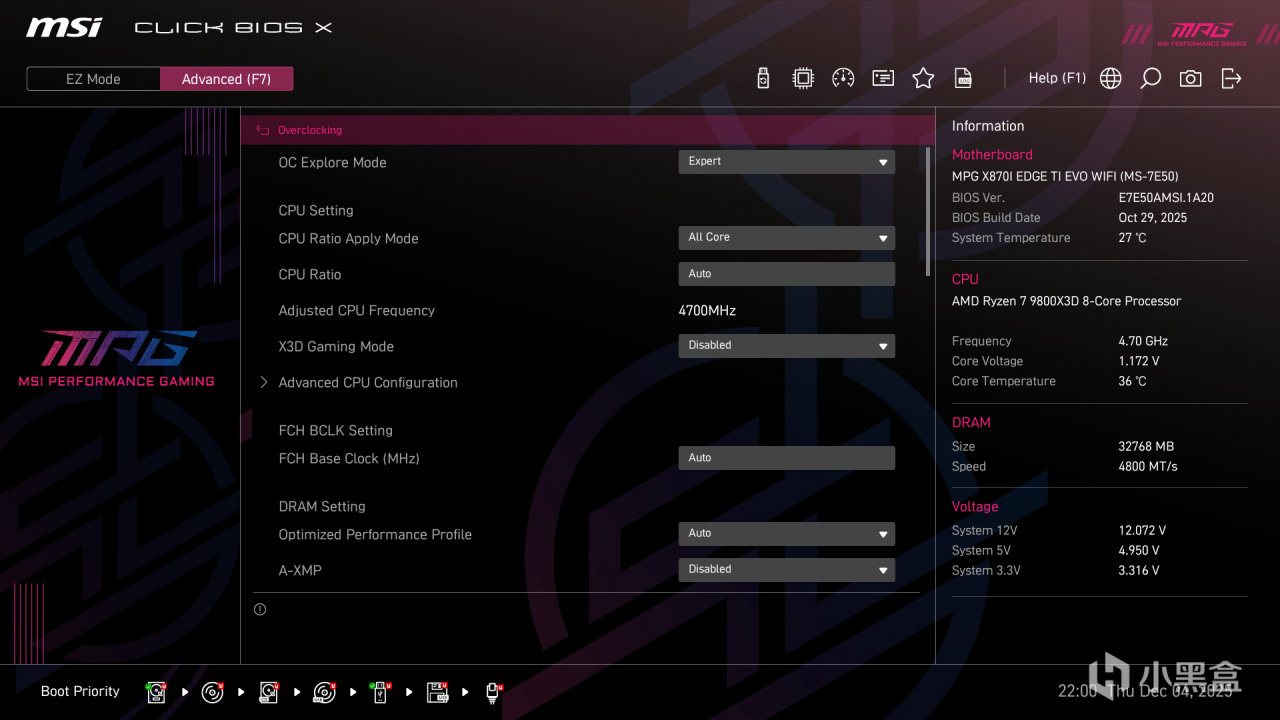Click the DRAM Setting section heading
Viewport: 1280px width, 720px height.
click(x=322, y=507)
